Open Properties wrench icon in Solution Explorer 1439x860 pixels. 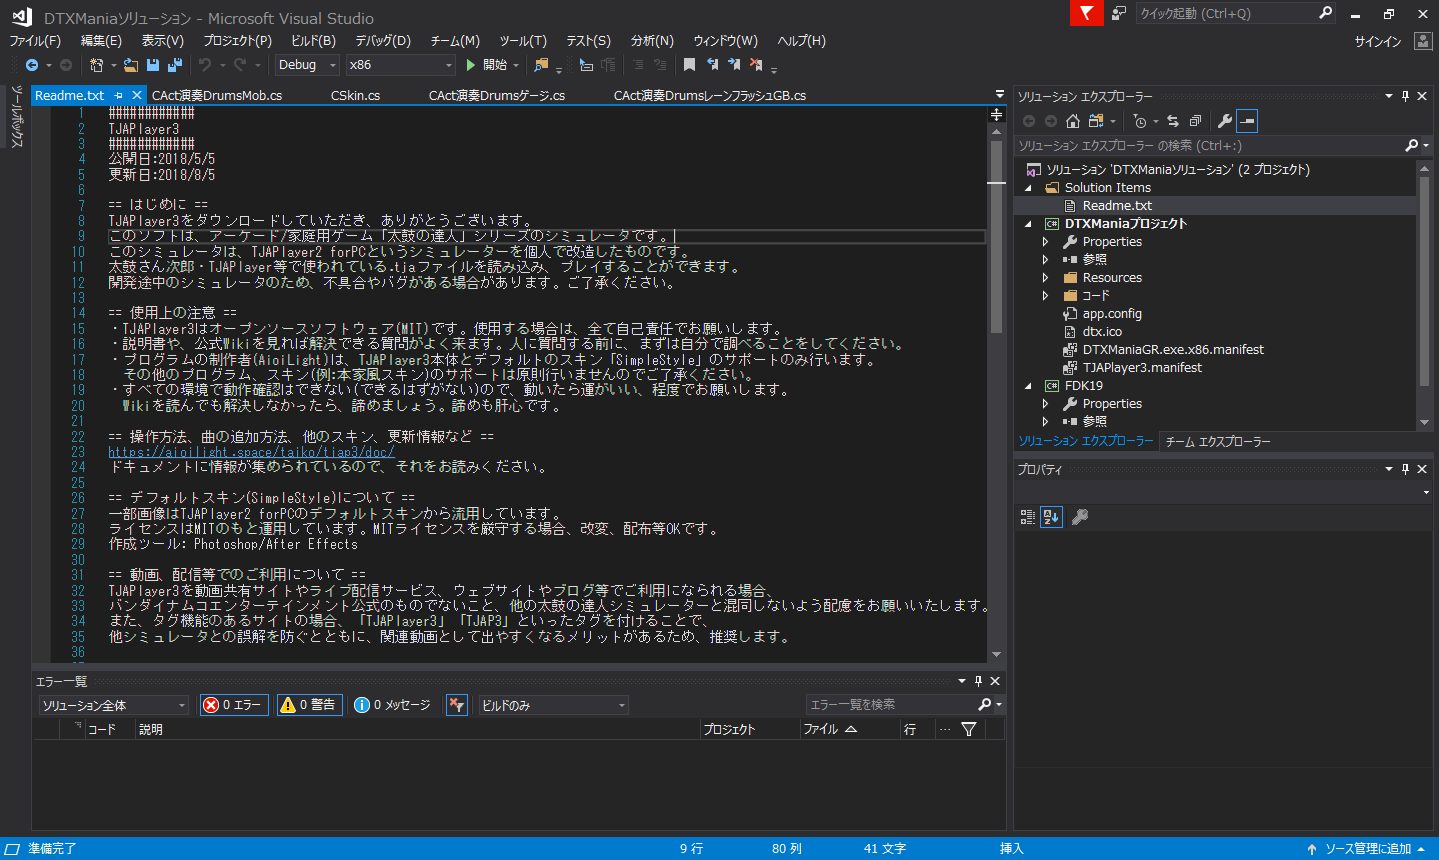click(1224, 121)
